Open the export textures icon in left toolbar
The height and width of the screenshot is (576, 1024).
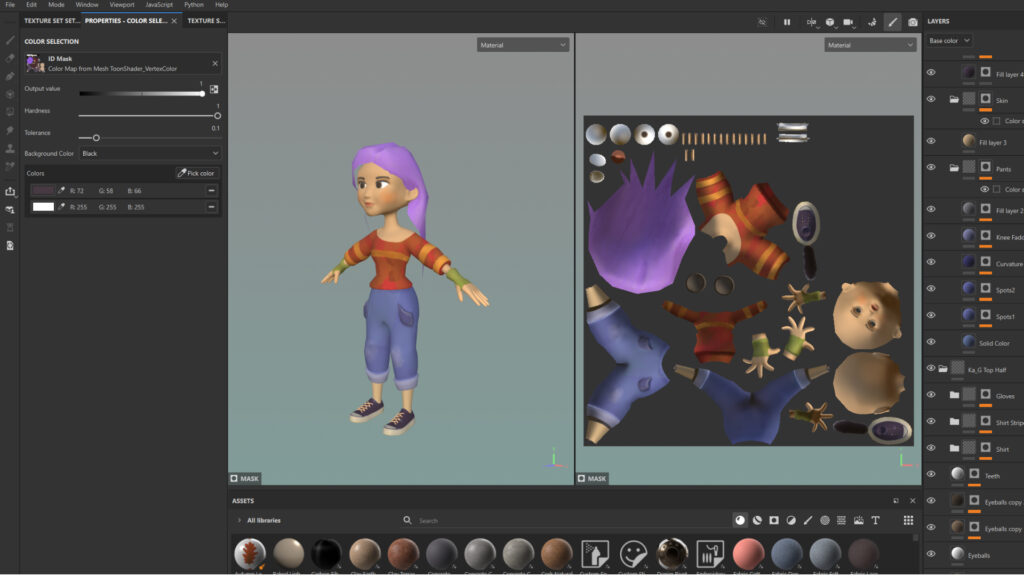tap(10, 191)
